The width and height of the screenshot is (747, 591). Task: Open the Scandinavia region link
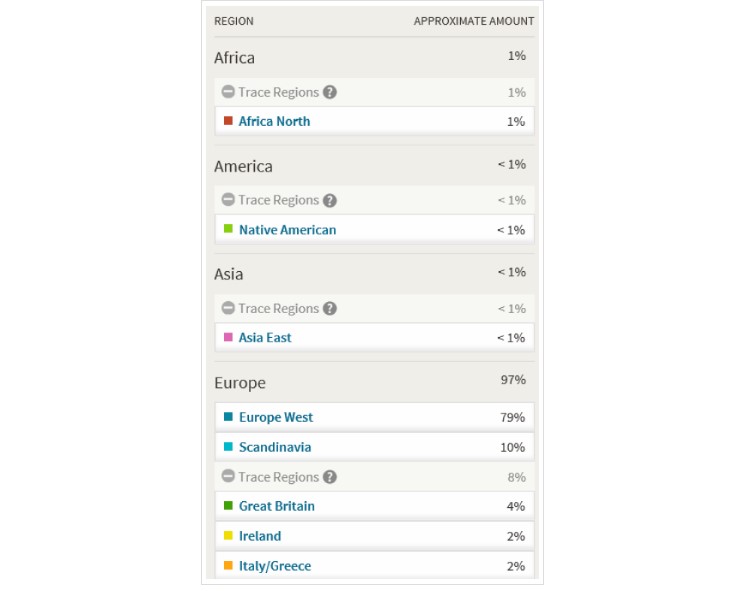point(275,447)
